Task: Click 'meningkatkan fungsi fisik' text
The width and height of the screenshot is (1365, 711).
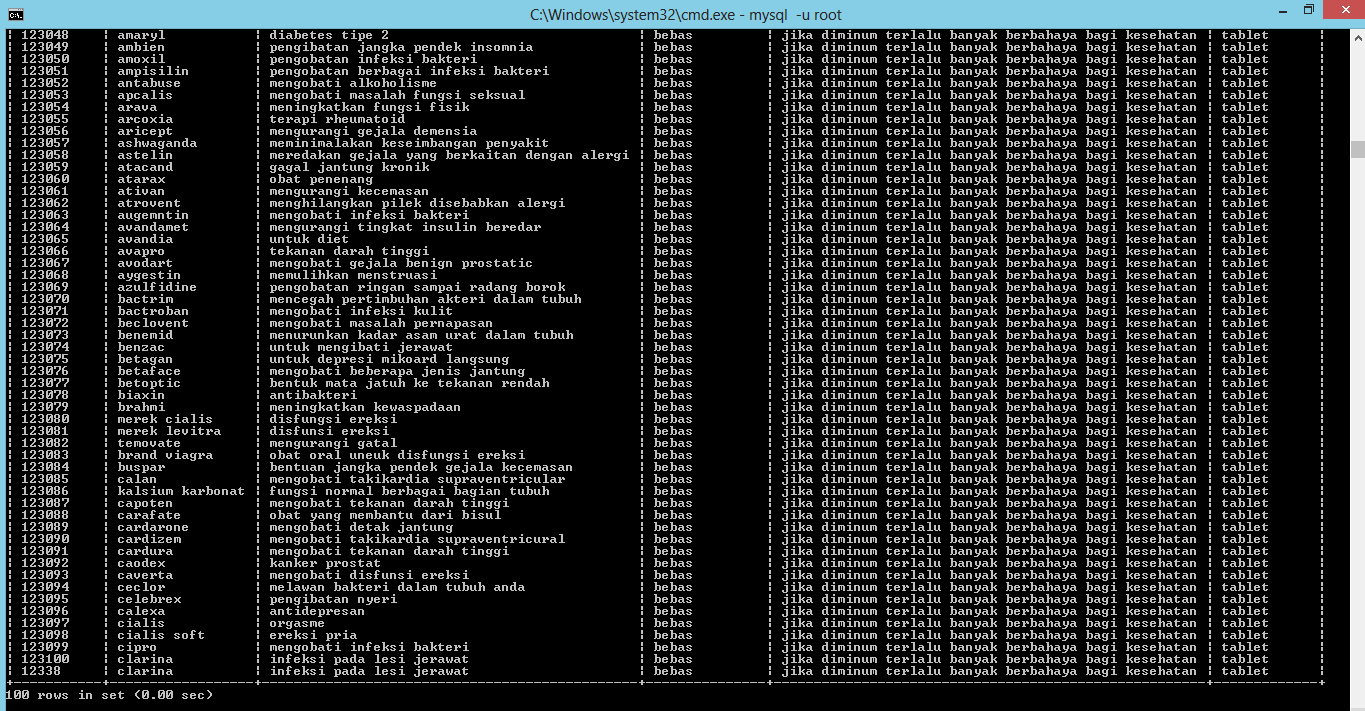Action: (369, 107)
